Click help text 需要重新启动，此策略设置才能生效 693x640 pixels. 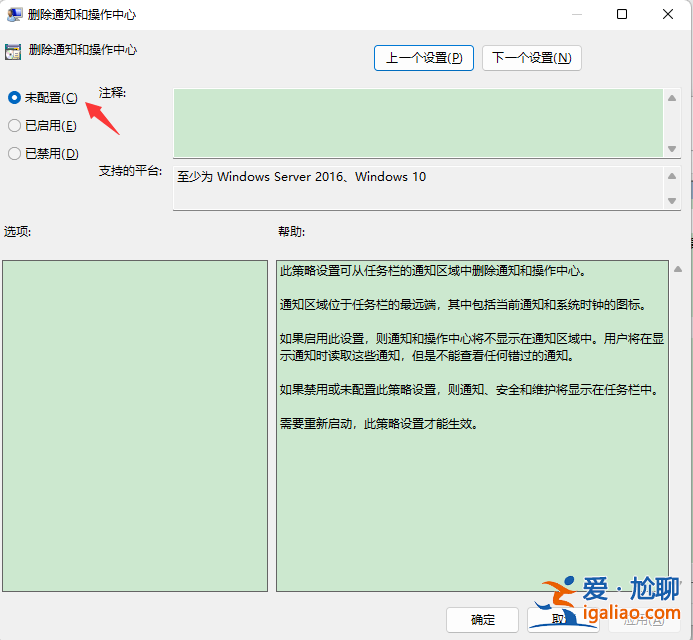coord(379,424)
